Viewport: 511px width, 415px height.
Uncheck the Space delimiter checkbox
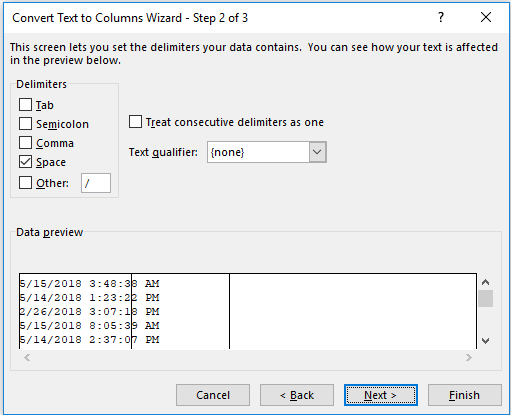pos(25,162)
